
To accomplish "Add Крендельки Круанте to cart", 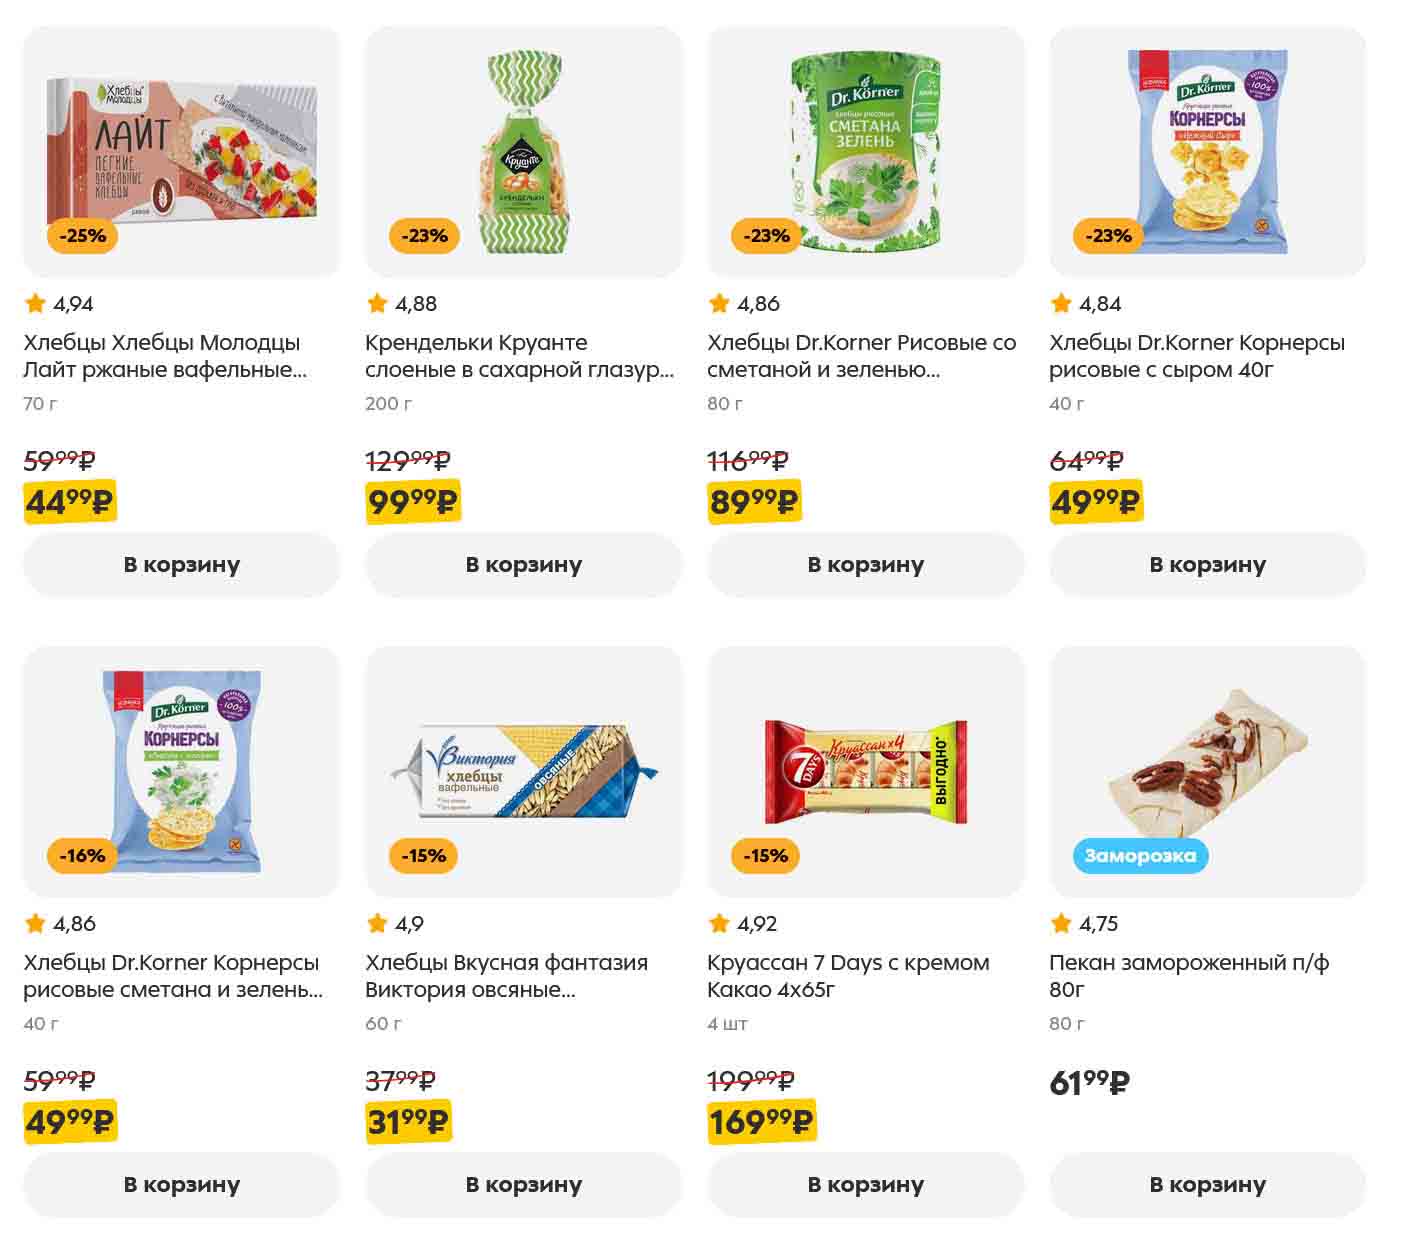I will tap(523, 565).
